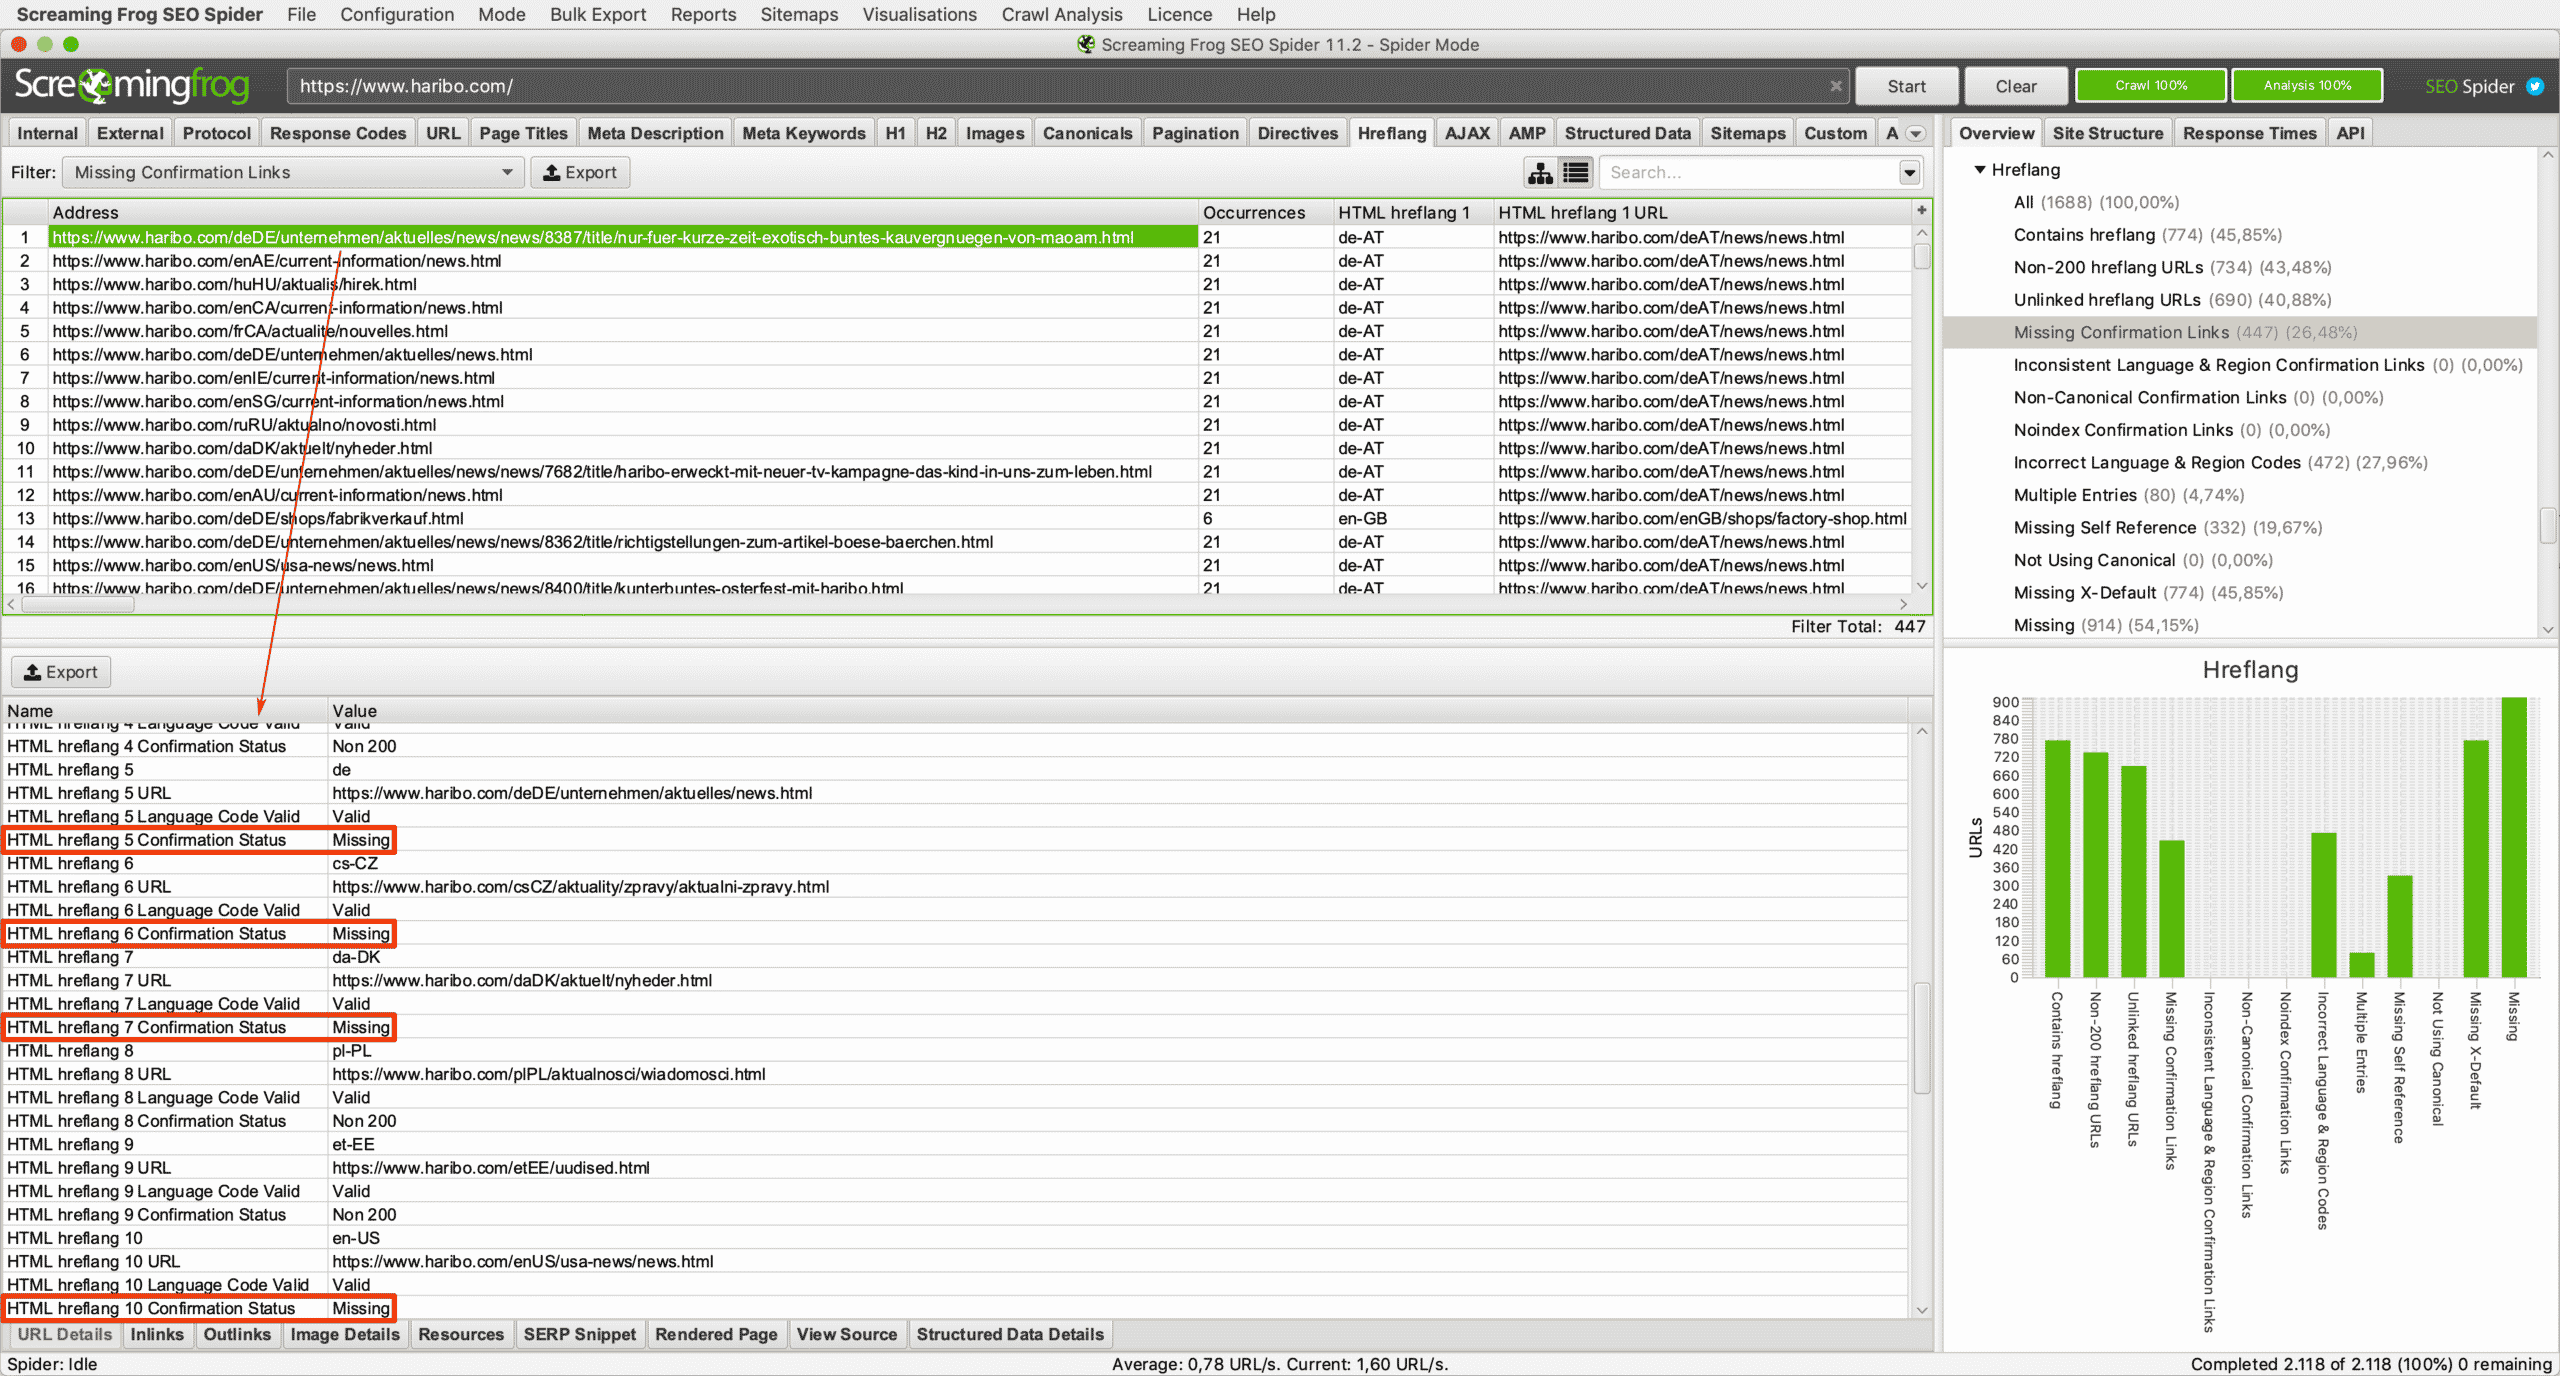Screen dimensions: 2560x1376
Task: Sort by the Occurrences column header
Action: (1265, 212)
